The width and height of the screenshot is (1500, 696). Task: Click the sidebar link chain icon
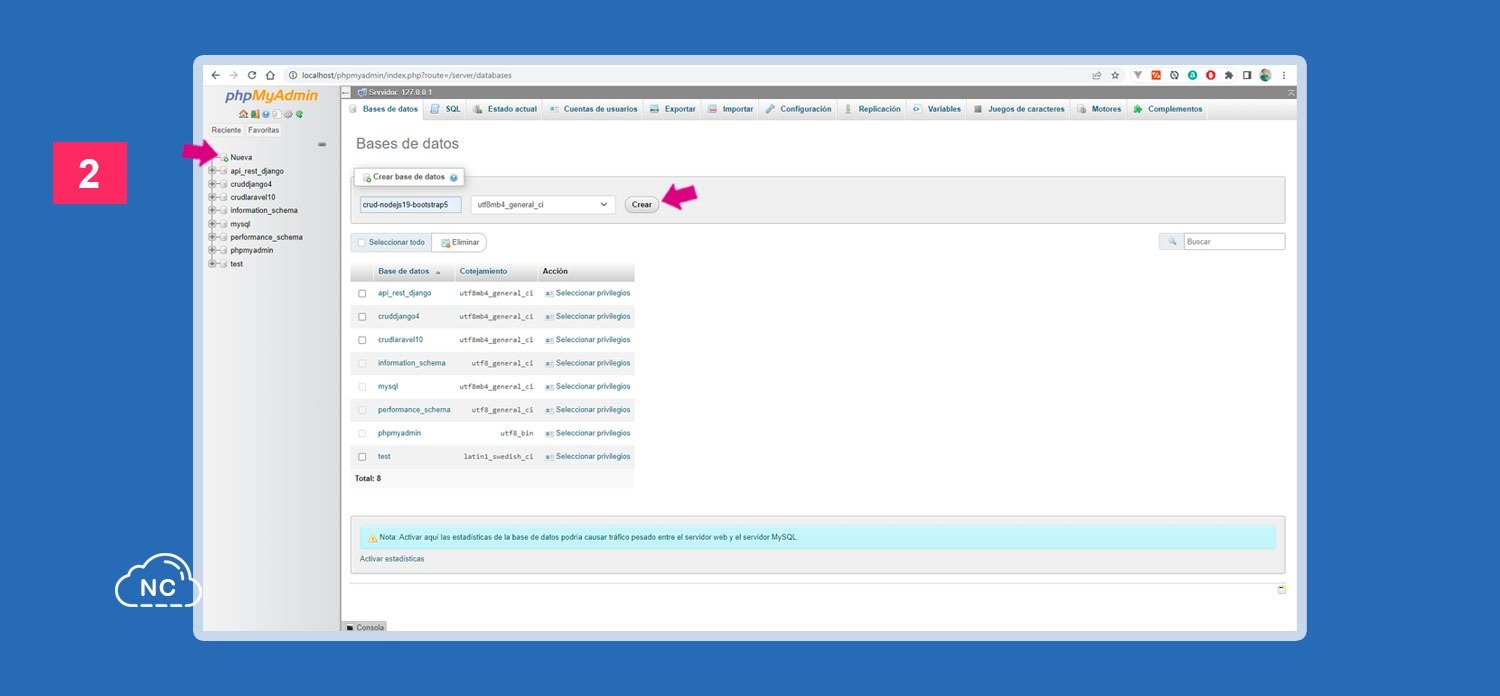(322, 144)
